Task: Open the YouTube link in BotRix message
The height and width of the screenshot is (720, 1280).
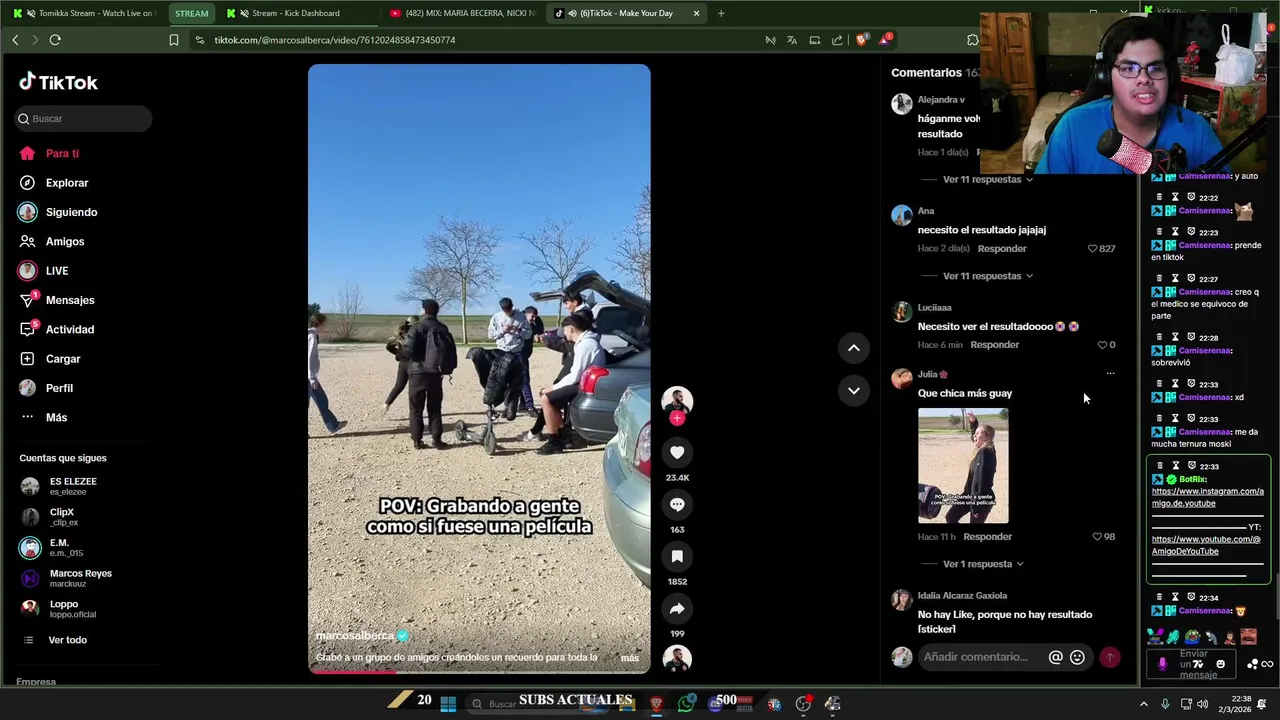Action: [1206, 545]
